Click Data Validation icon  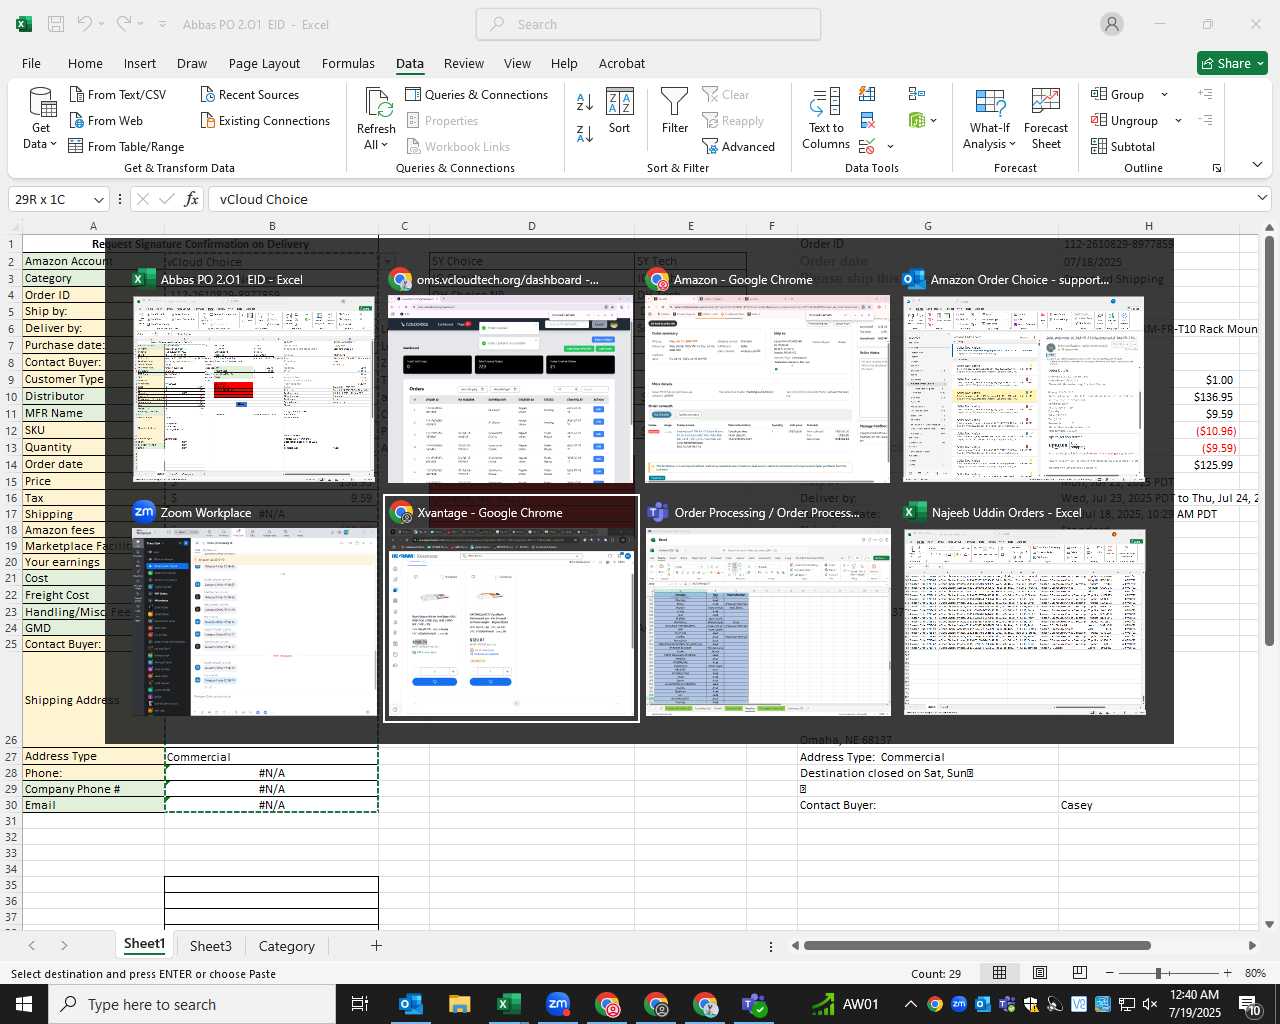(x=867, y=147)
